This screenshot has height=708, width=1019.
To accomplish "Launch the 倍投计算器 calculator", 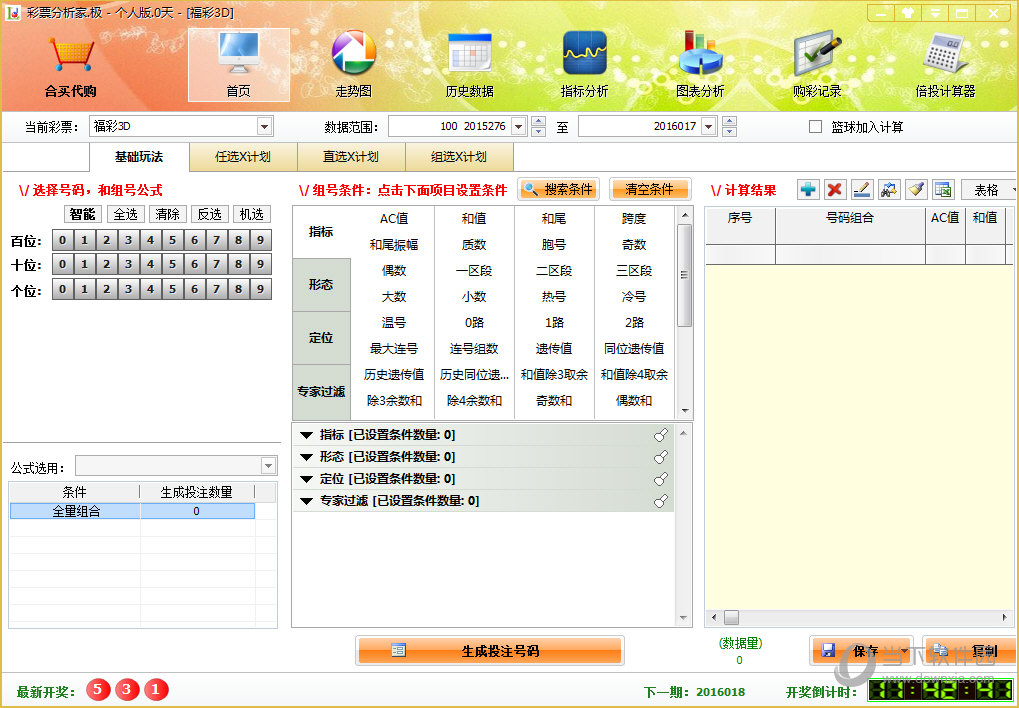I will (945, 65).
